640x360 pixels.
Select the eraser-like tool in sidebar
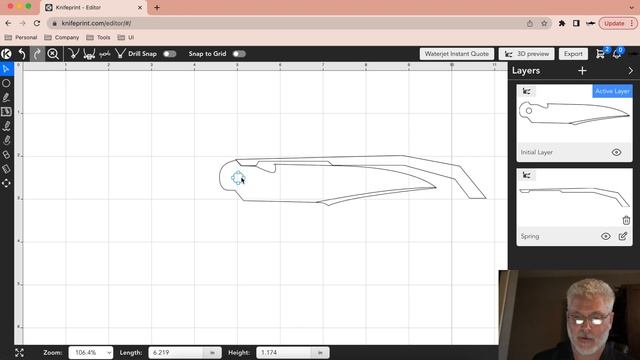tap(6, 155)
